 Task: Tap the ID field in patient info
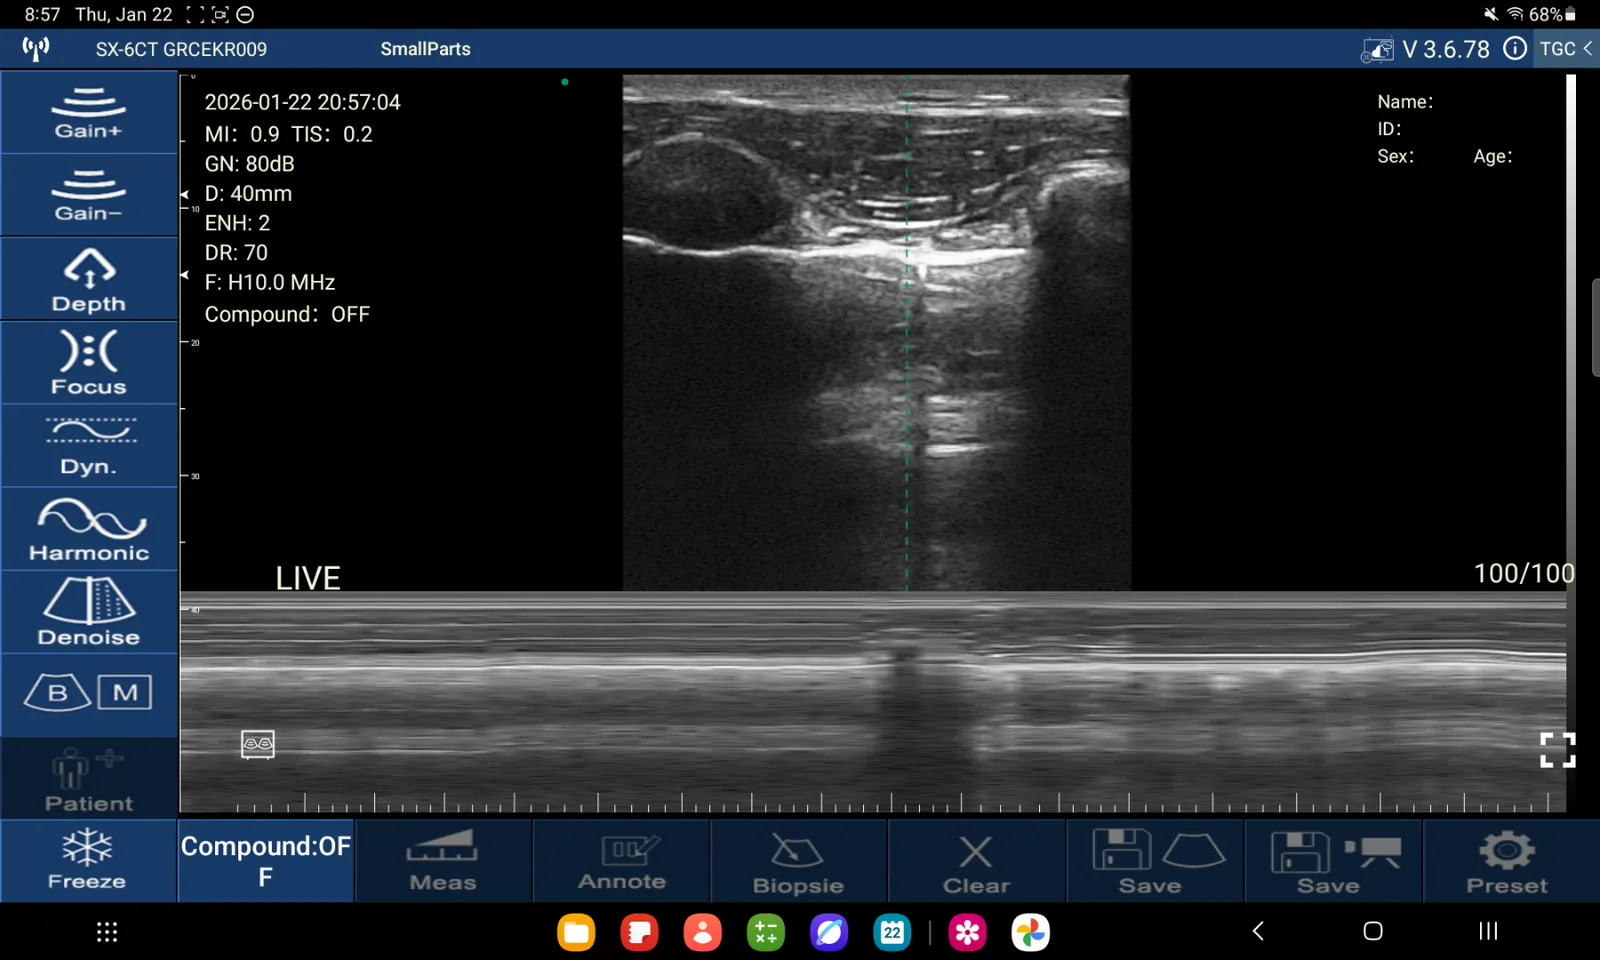(1389, 129)
